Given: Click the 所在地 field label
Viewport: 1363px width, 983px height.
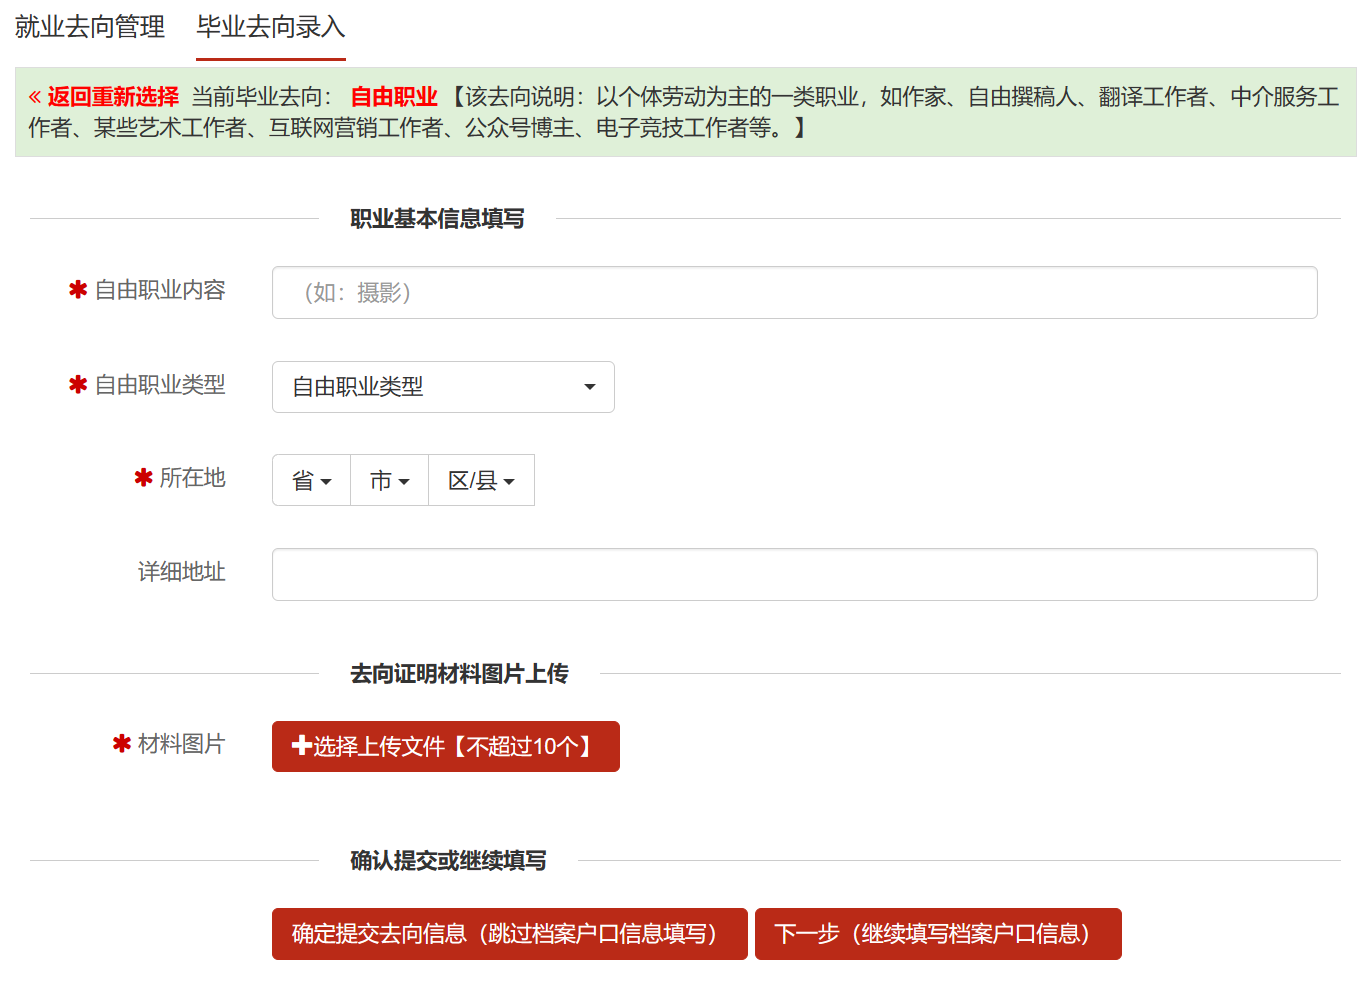Looking at the screenshot, I should point(193,478).
